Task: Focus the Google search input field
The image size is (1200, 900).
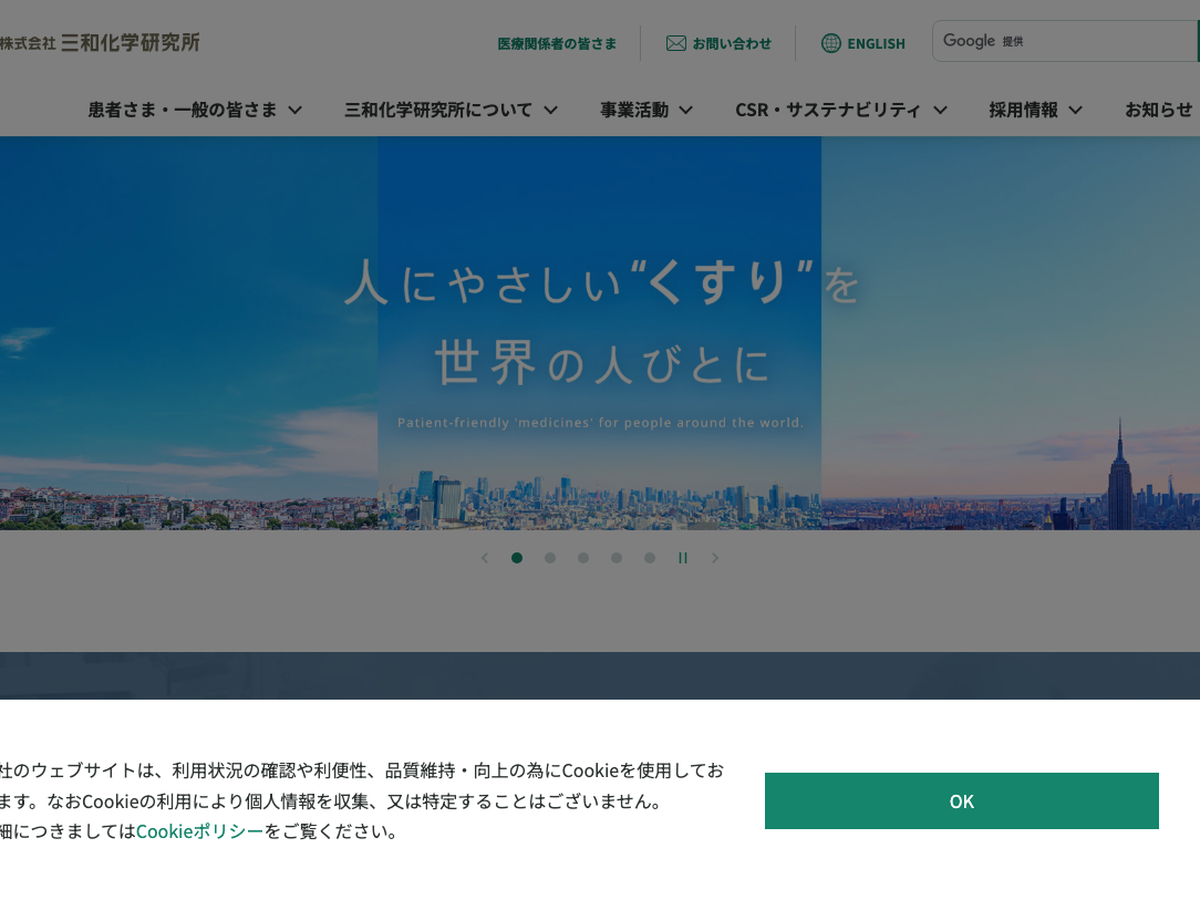Action: (x=1100, y=41)
